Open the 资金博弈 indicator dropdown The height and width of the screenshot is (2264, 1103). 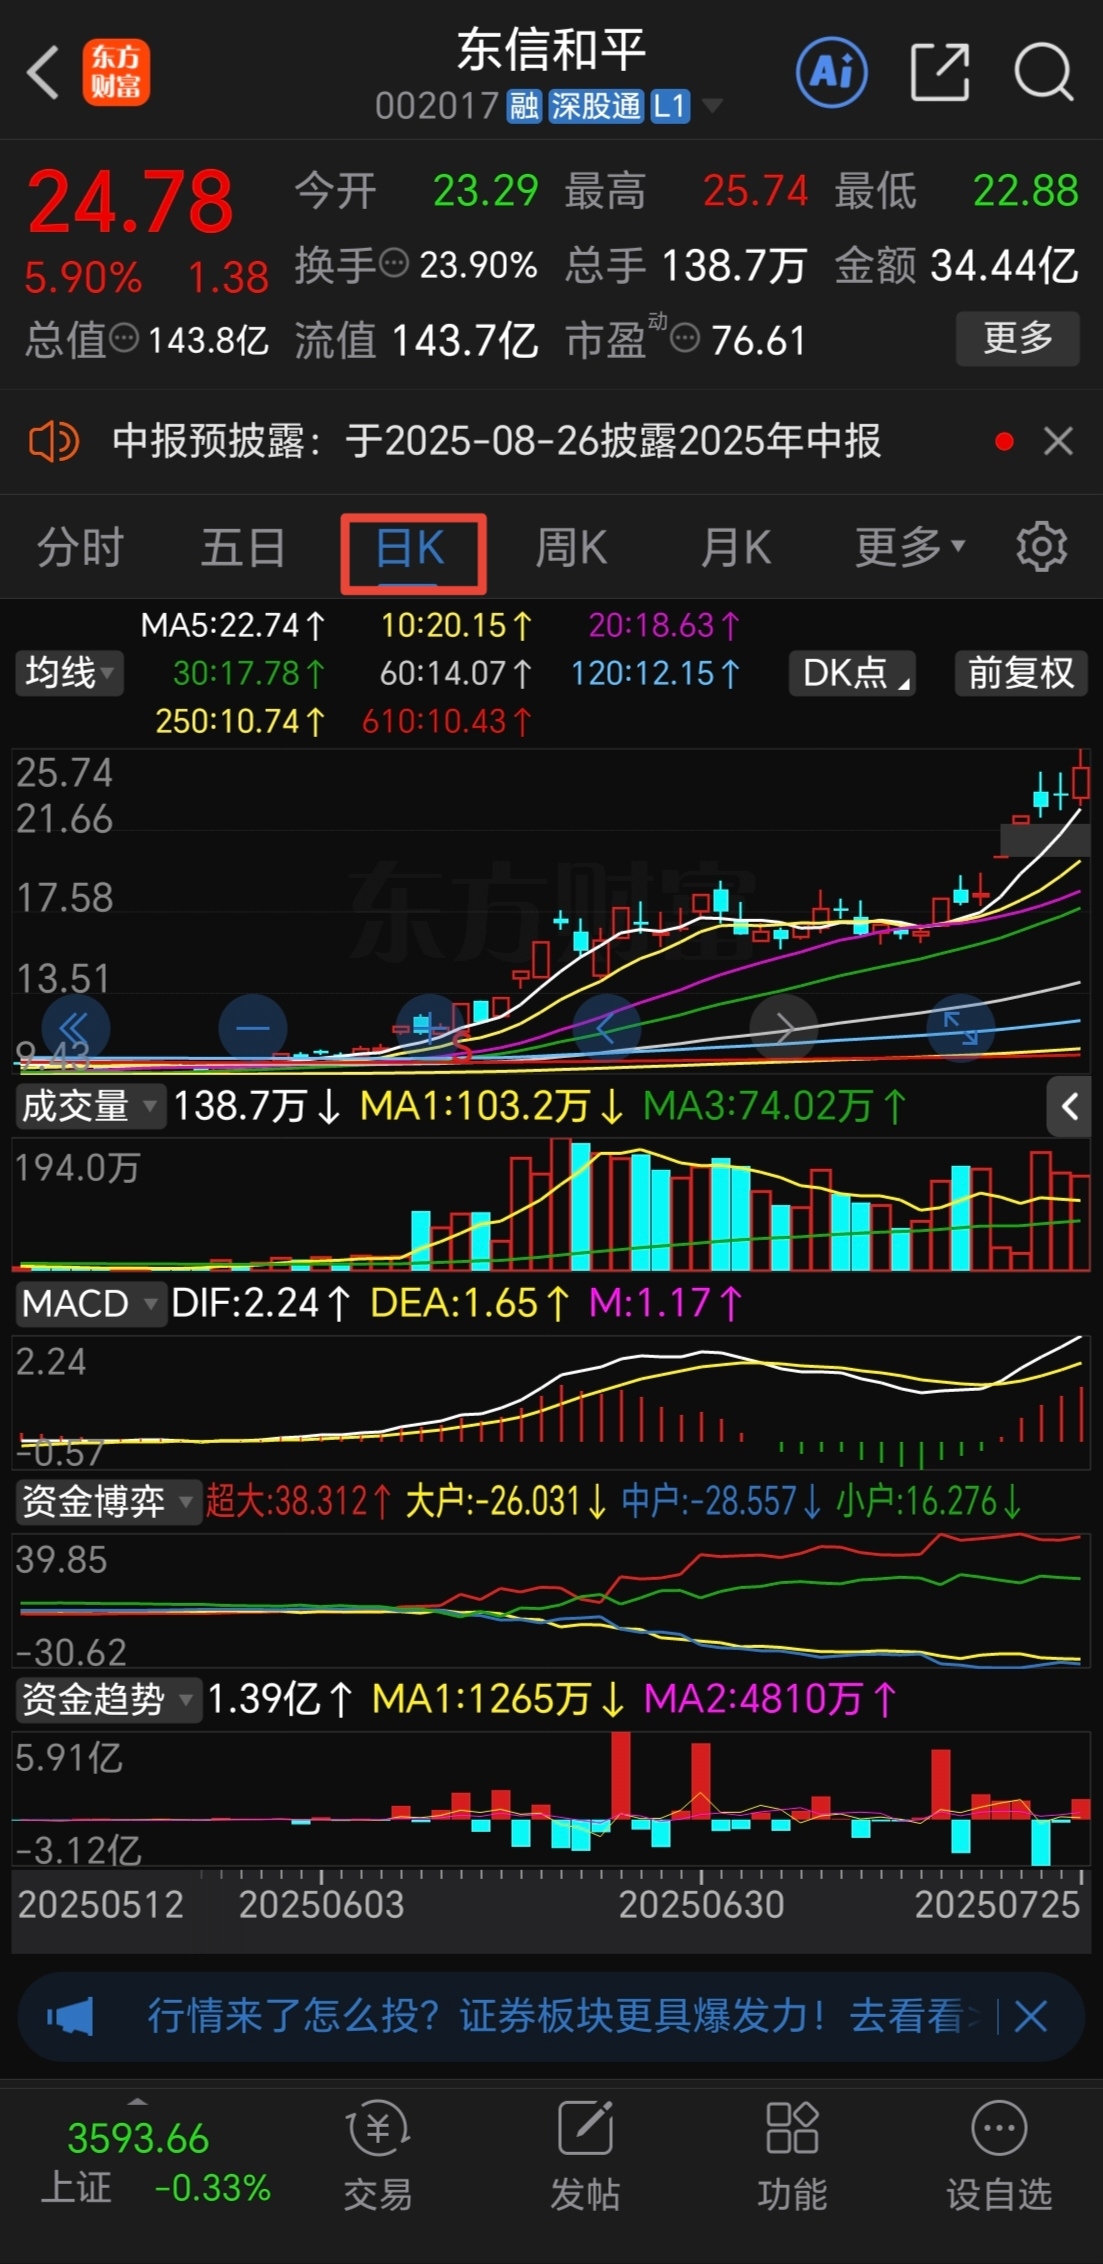[108, 1501]
